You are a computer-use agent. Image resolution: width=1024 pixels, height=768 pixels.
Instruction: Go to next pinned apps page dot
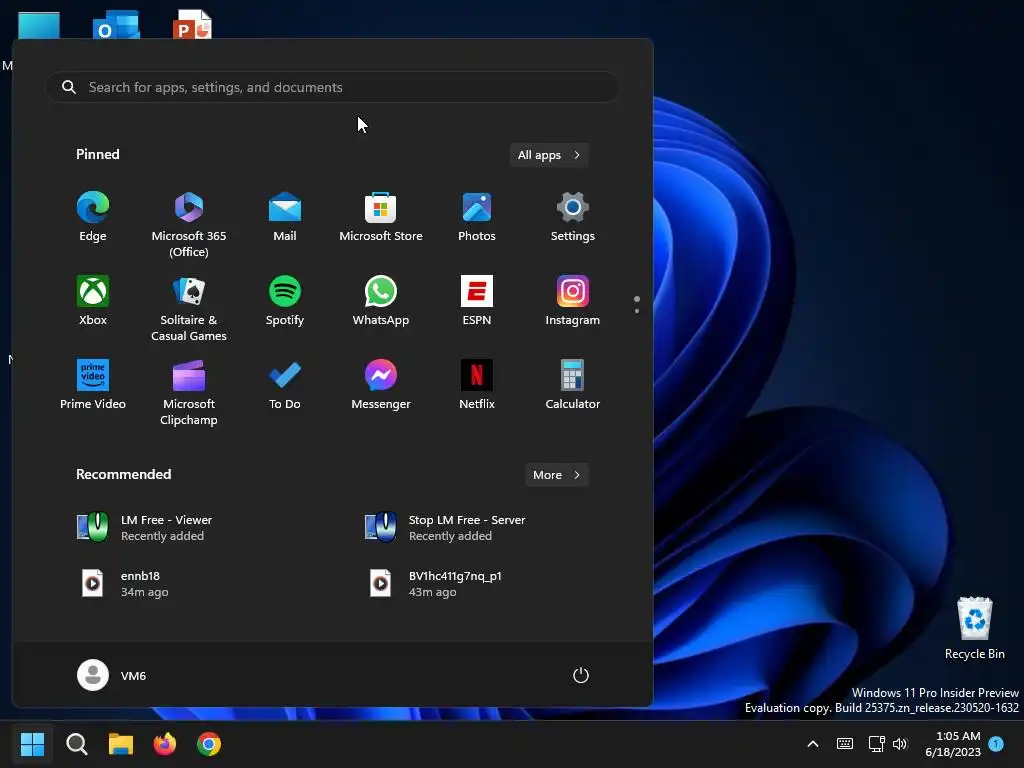637,311
